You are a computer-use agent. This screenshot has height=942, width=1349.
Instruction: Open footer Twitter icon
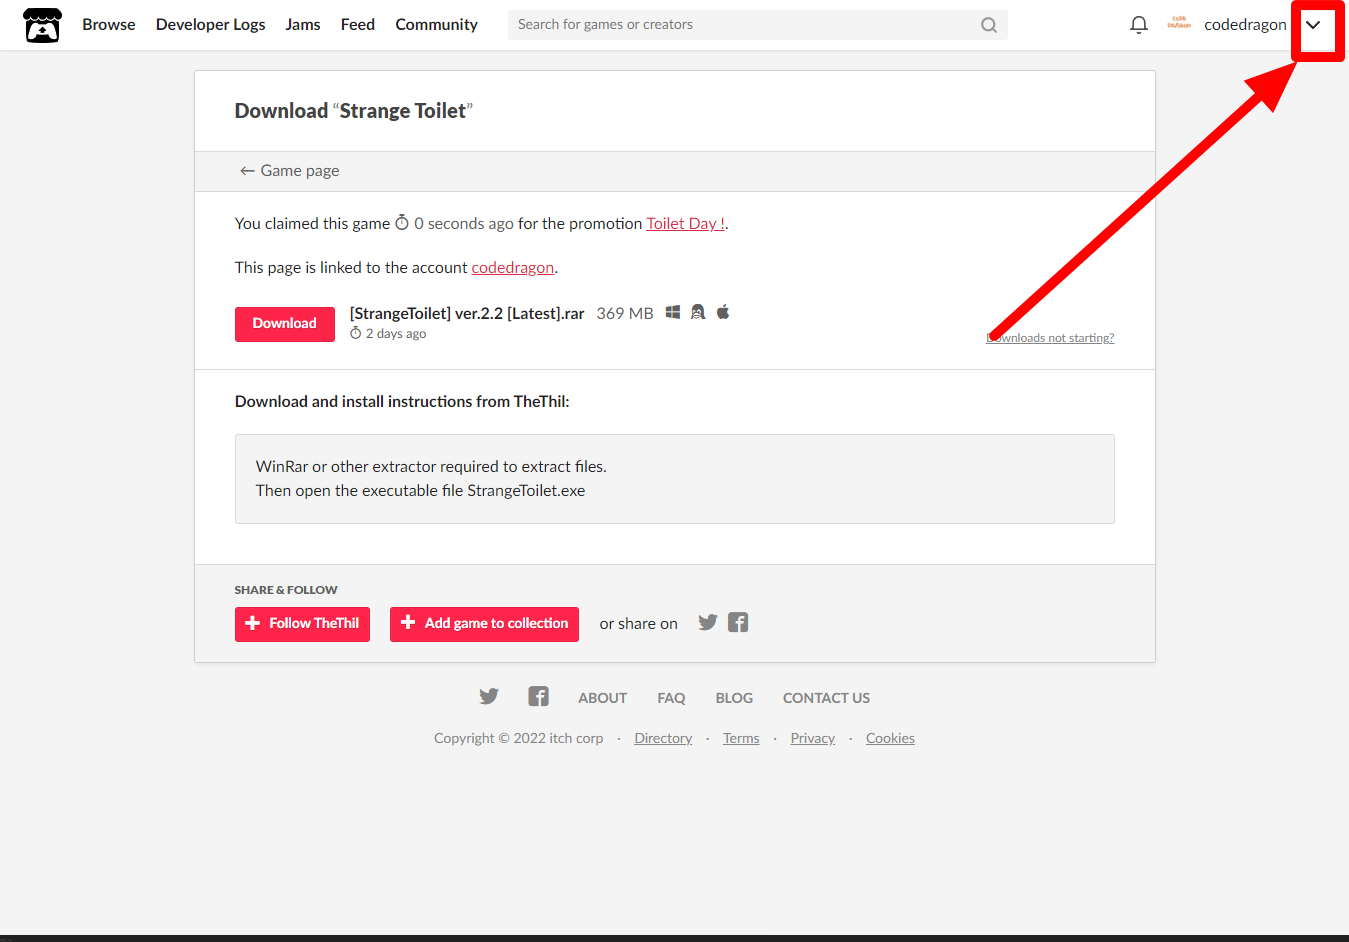pos(489,697)
